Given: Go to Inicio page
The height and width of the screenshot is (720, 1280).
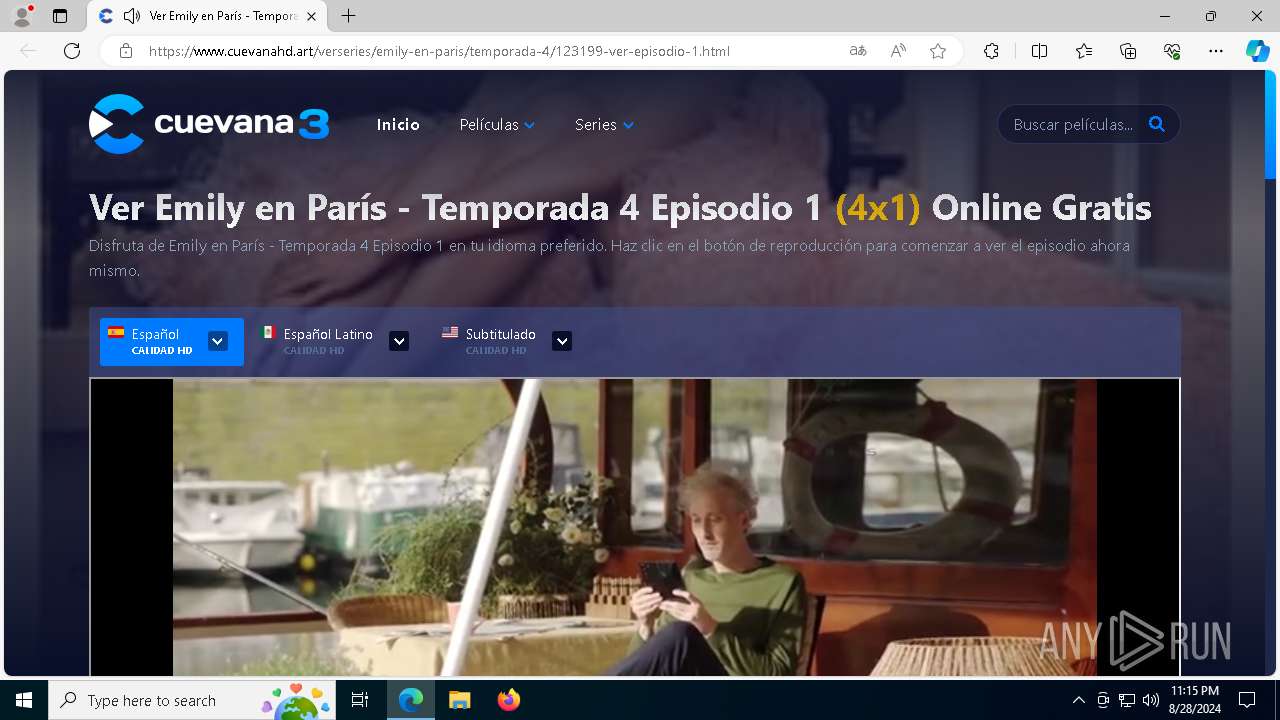Looking at the screenshot, I should pos(398,125).
